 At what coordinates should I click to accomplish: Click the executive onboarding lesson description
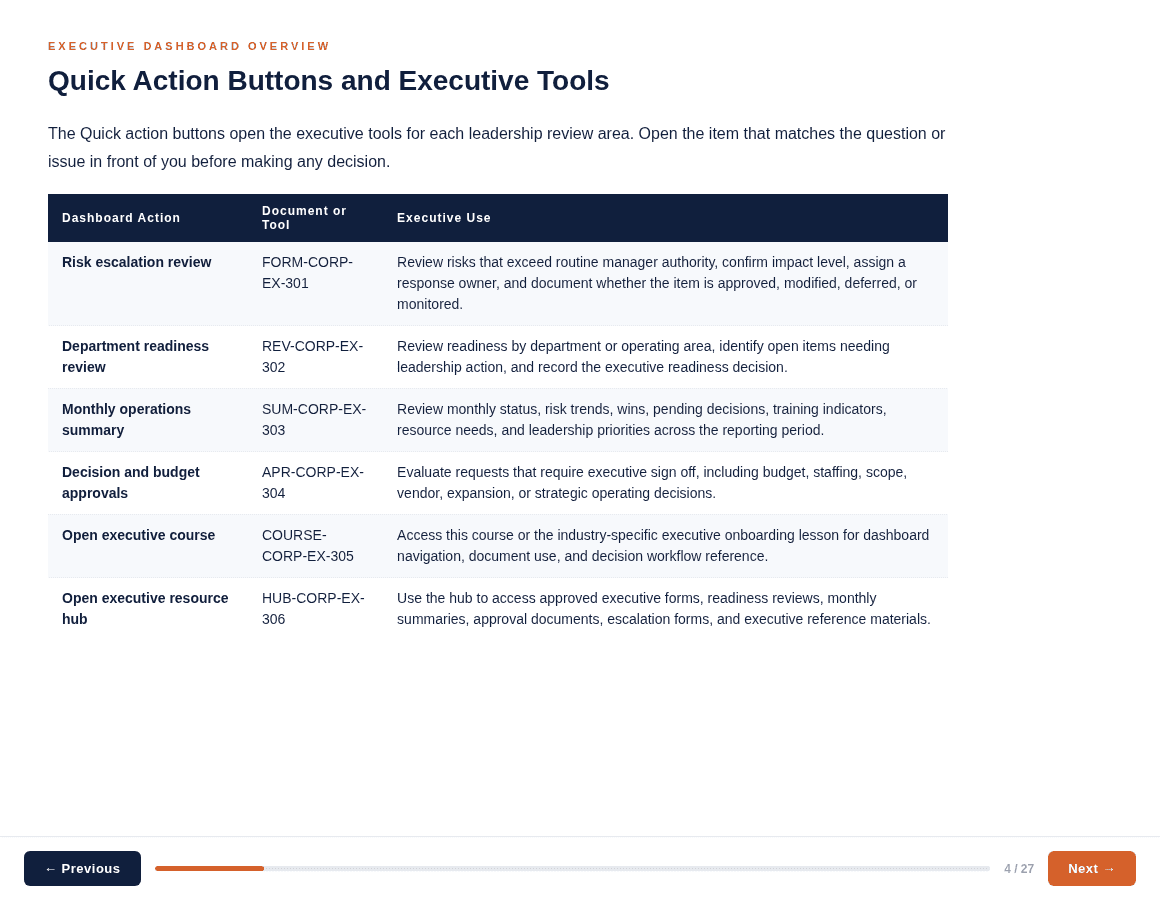663,546
